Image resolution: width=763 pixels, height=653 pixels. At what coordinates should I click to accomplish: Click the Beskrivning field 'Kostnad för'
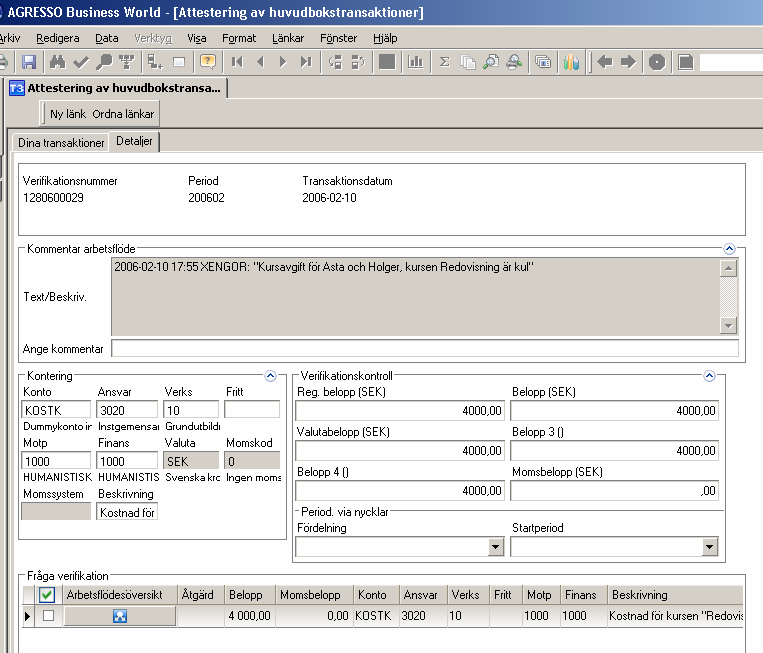point(127,512)
